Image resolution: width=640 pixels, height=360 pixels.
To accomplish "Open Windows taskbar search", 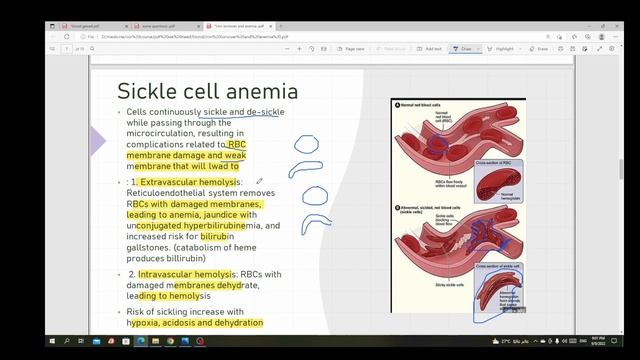I will pyautogui.click(x=67, y=341).
